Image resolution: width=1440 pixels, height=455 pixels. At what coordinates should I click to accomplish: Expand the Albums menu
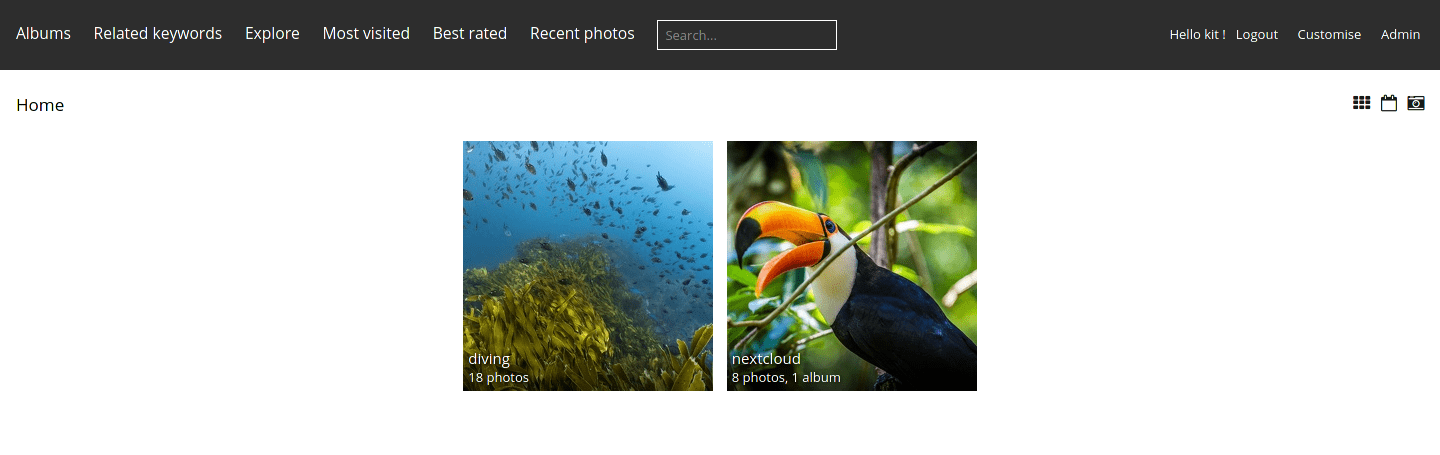43,33
